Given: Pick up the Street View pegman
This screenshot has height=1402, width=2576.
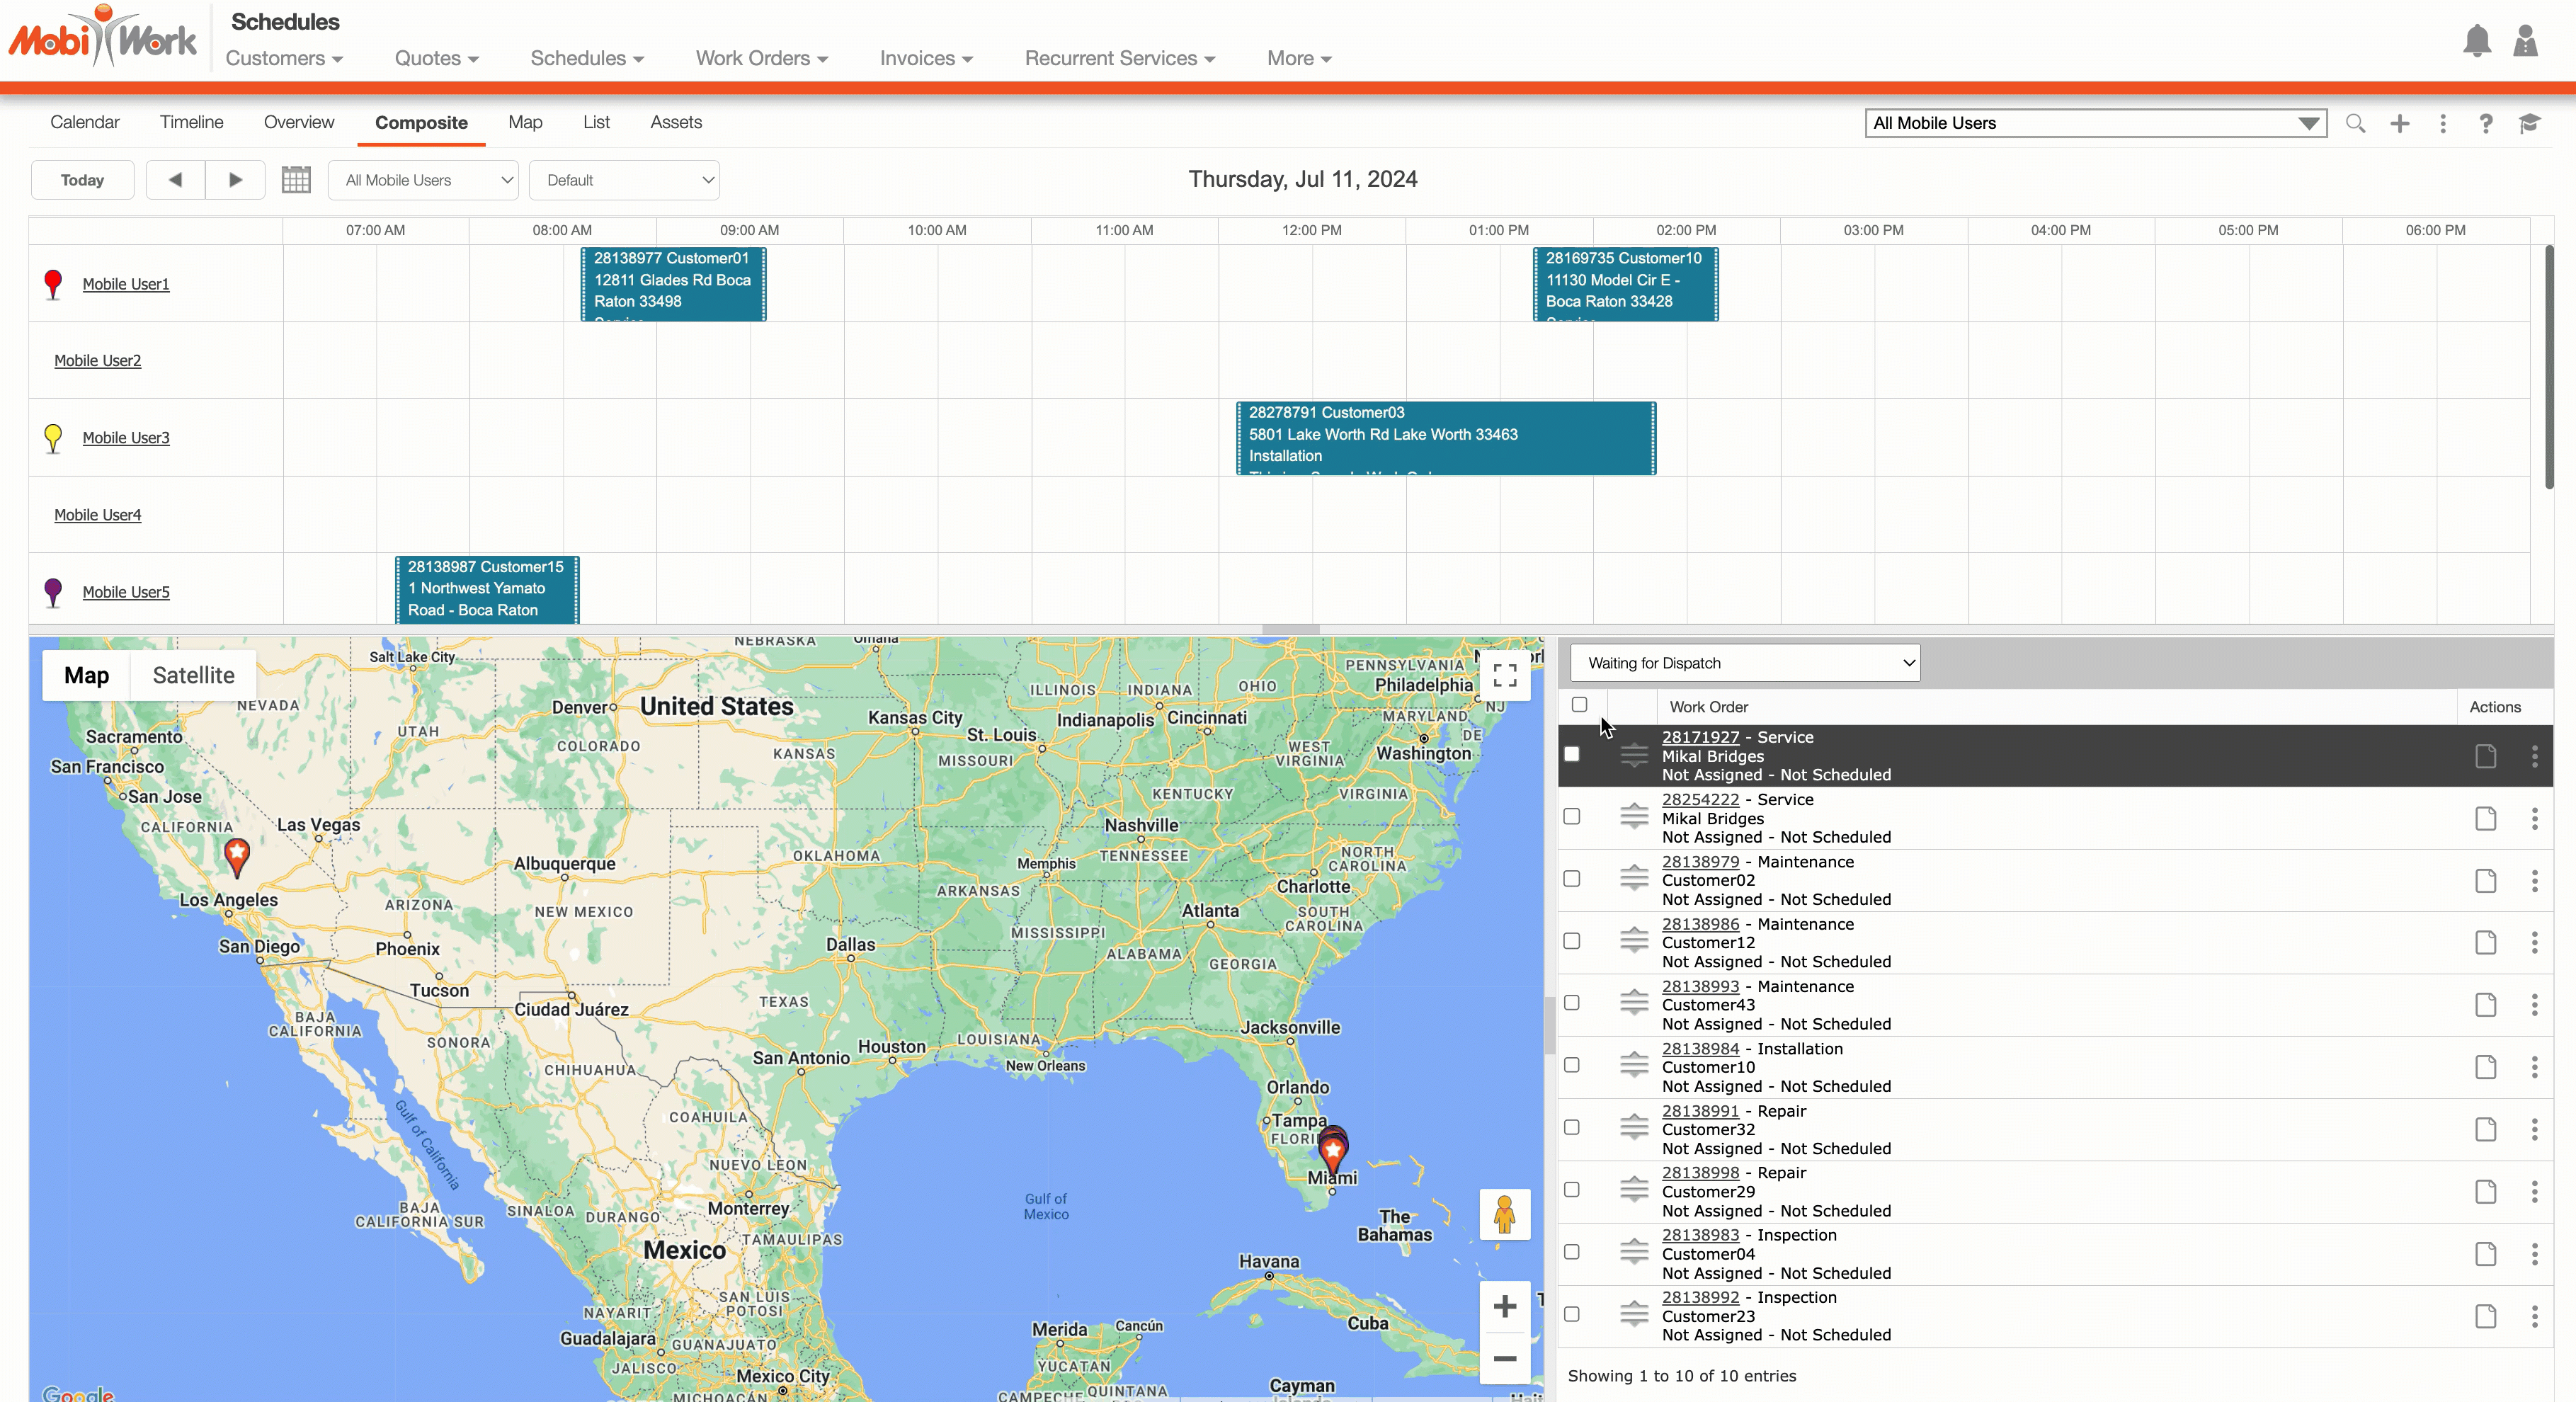Looking at the screenshot, I should 1504,1215.
